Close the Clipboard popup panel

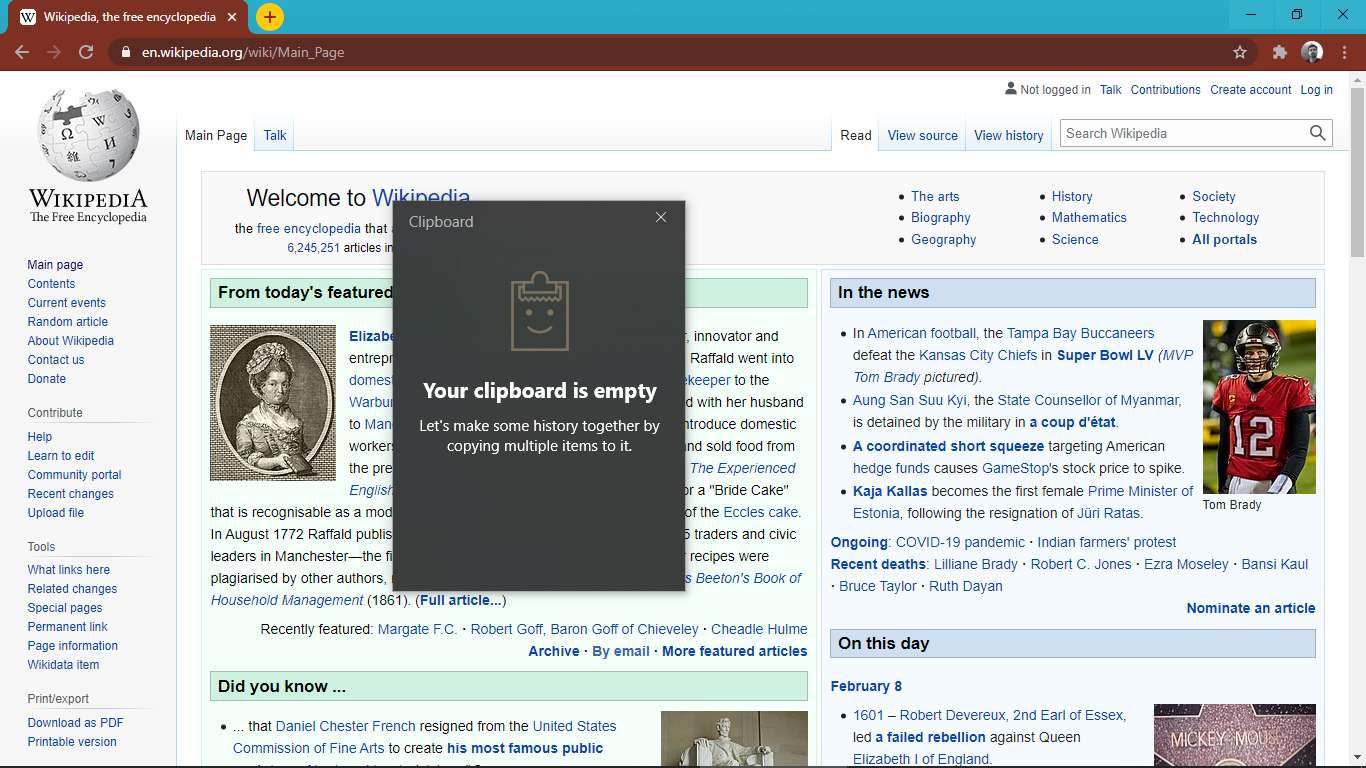(x=660, y=217)
